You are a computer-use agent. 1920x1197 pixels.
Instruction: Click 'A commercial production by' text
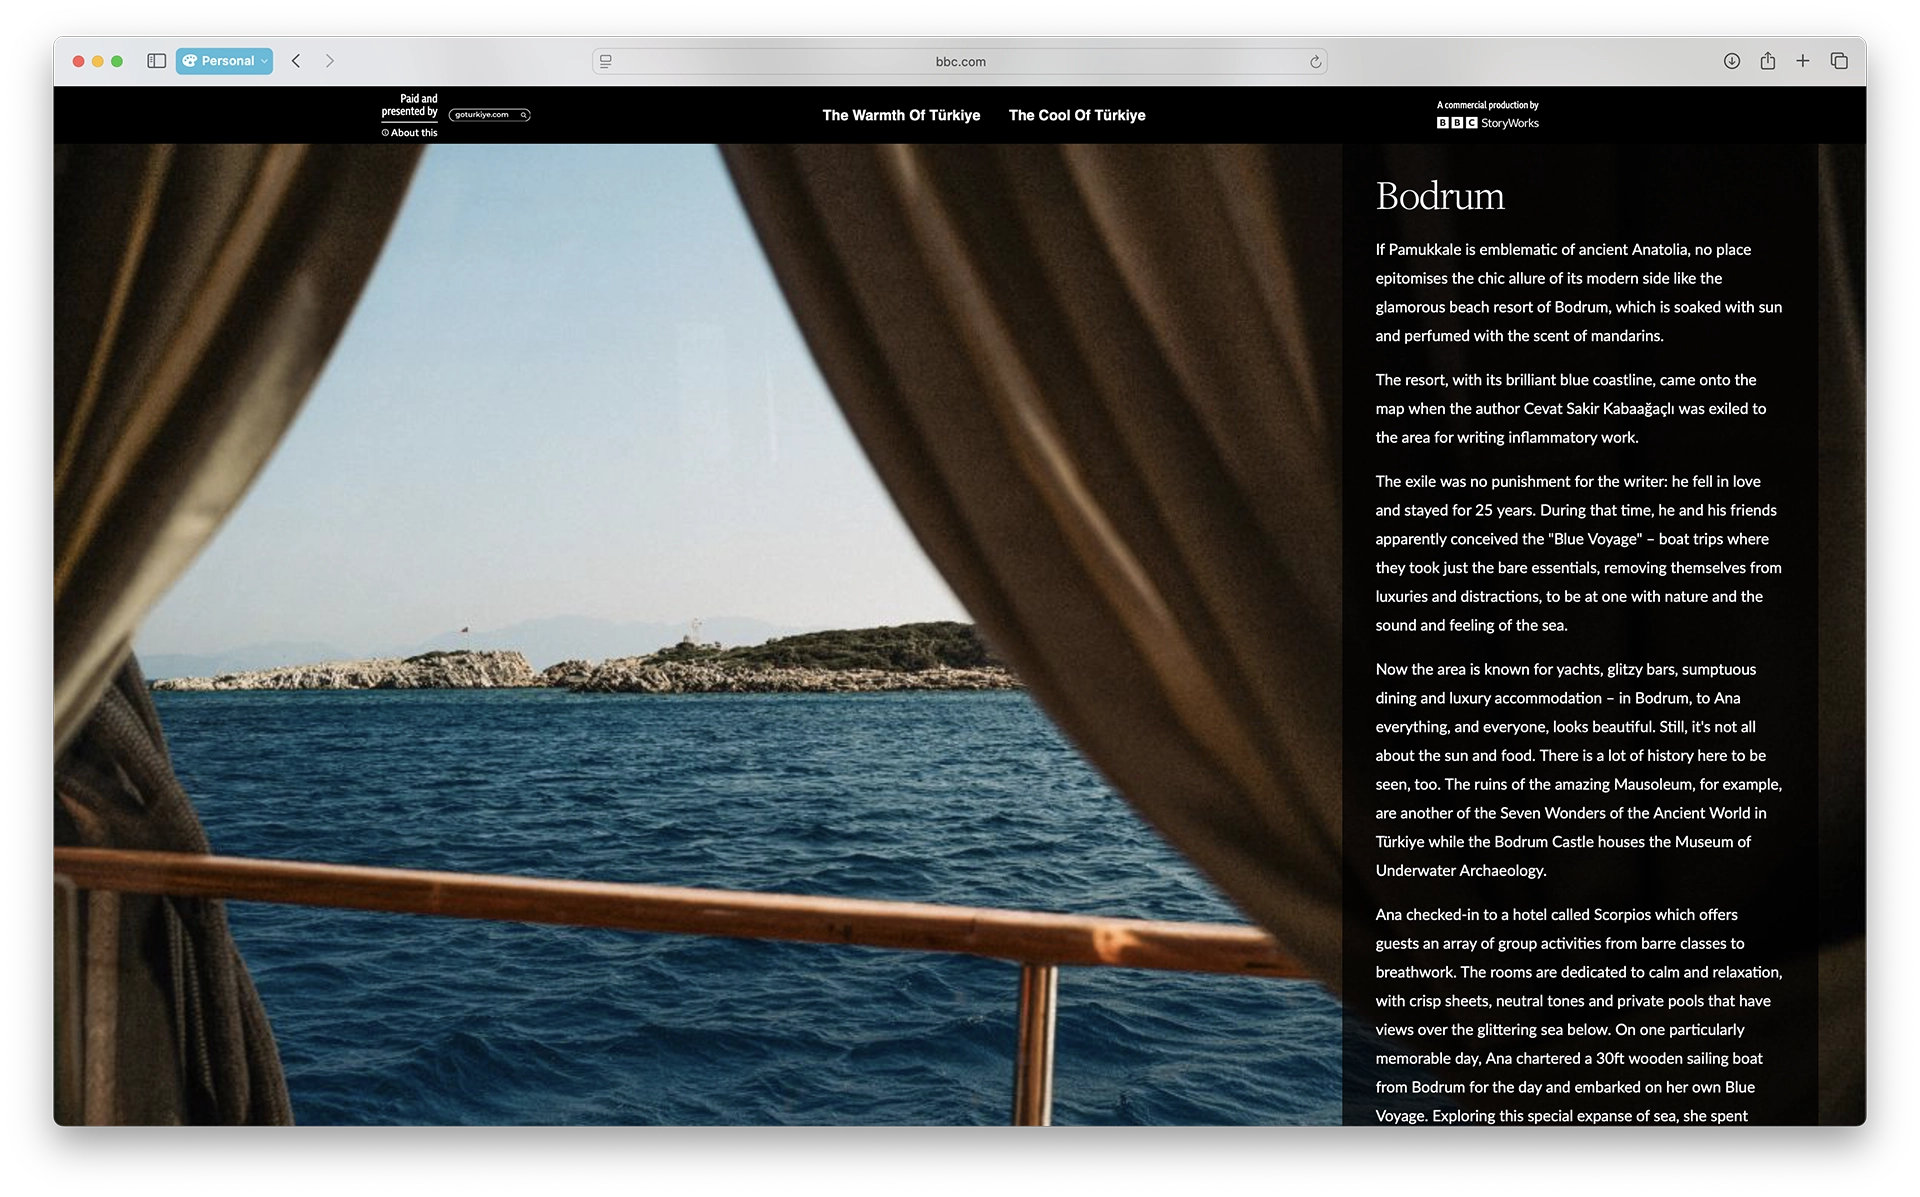1488,105
